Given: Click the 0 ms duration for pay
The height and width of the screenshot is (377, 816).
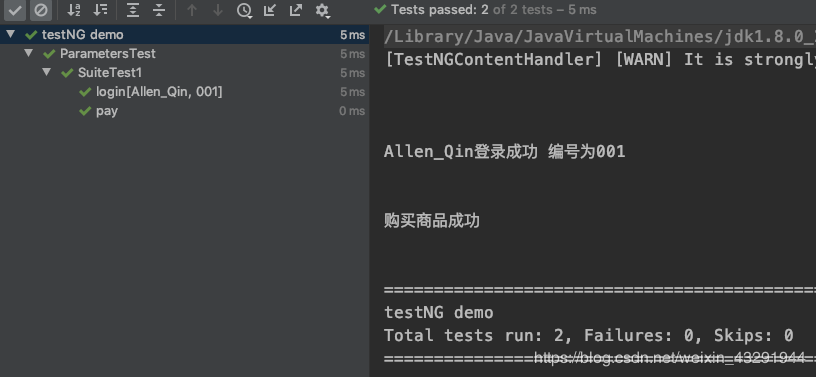Looking at the screenshot, I should tap(352, 111).
